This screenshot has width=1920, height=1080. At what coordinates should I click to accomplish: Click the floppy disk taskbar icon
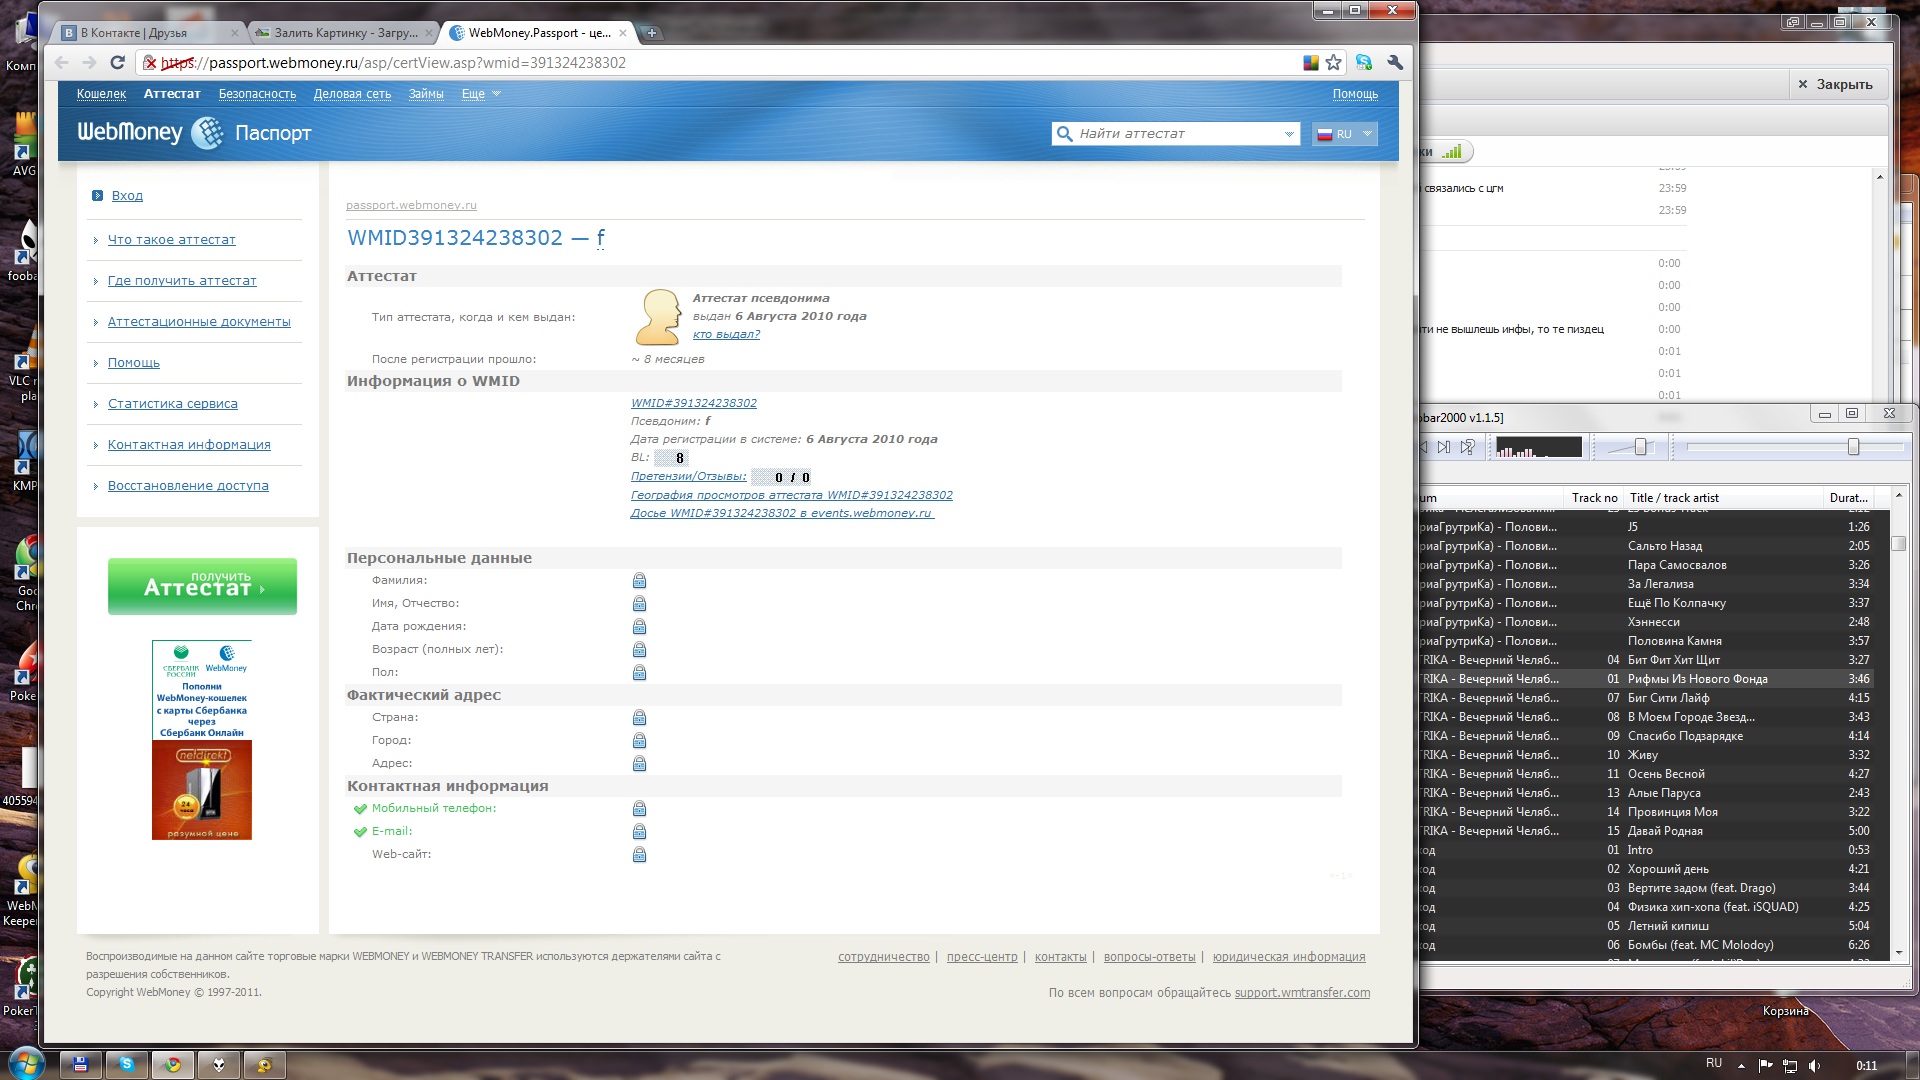81,1065
